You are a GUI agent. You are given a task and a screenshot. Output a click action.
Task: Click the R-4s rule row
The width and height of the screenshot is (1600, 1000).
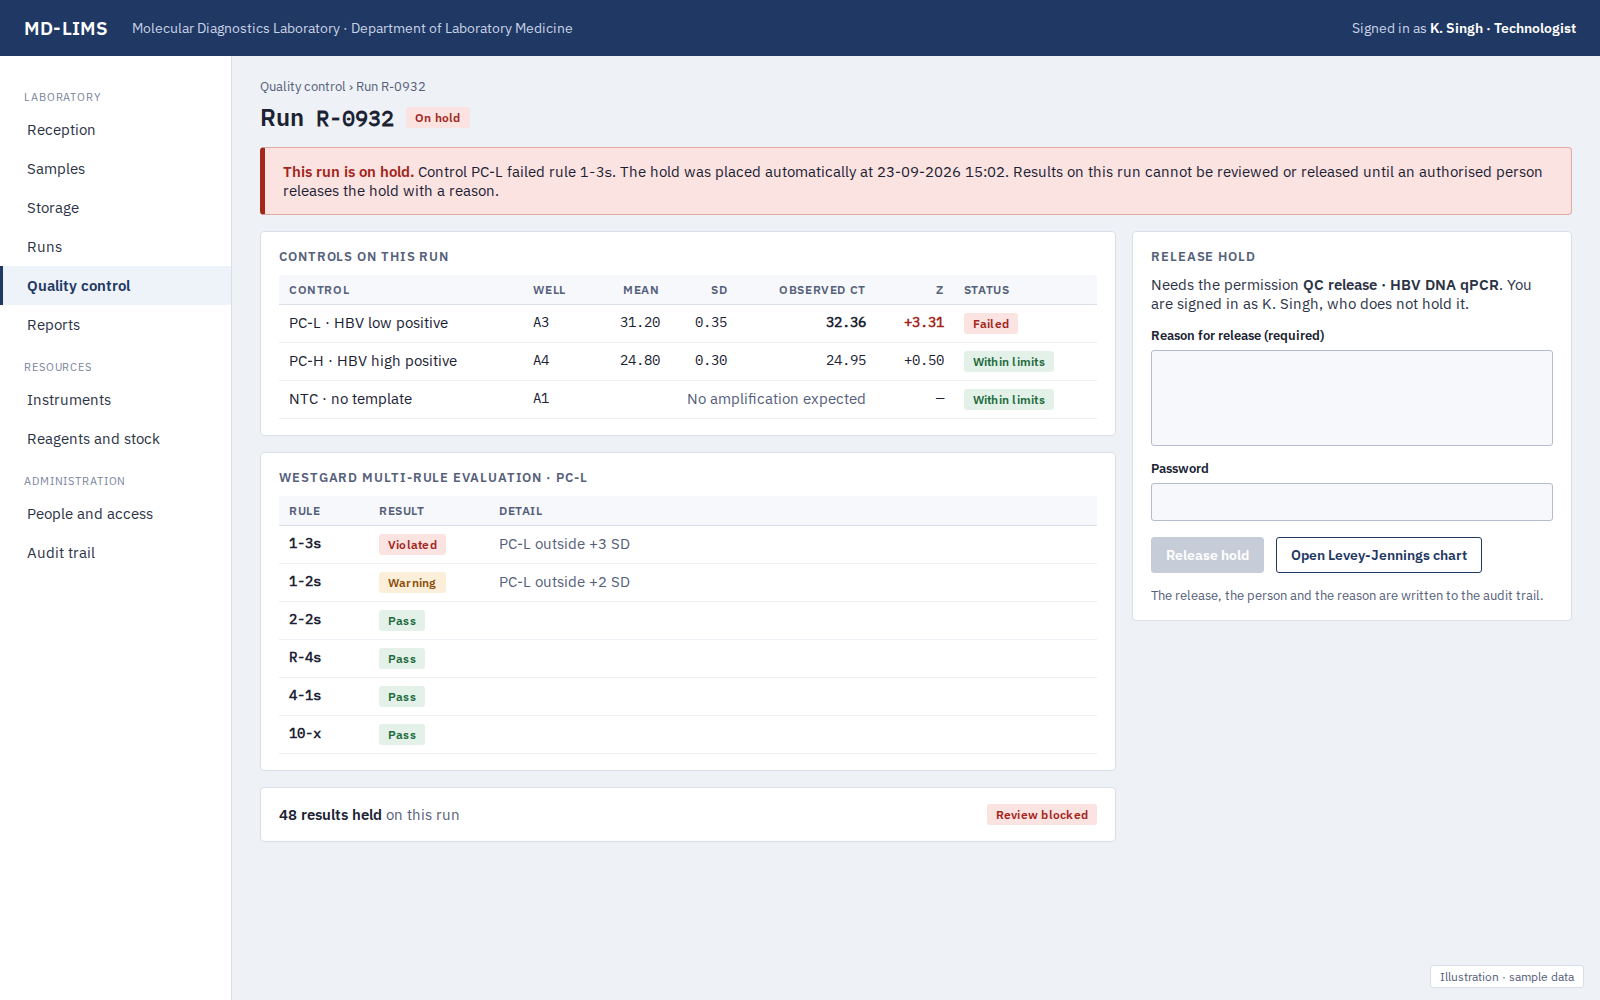point(688,658)
